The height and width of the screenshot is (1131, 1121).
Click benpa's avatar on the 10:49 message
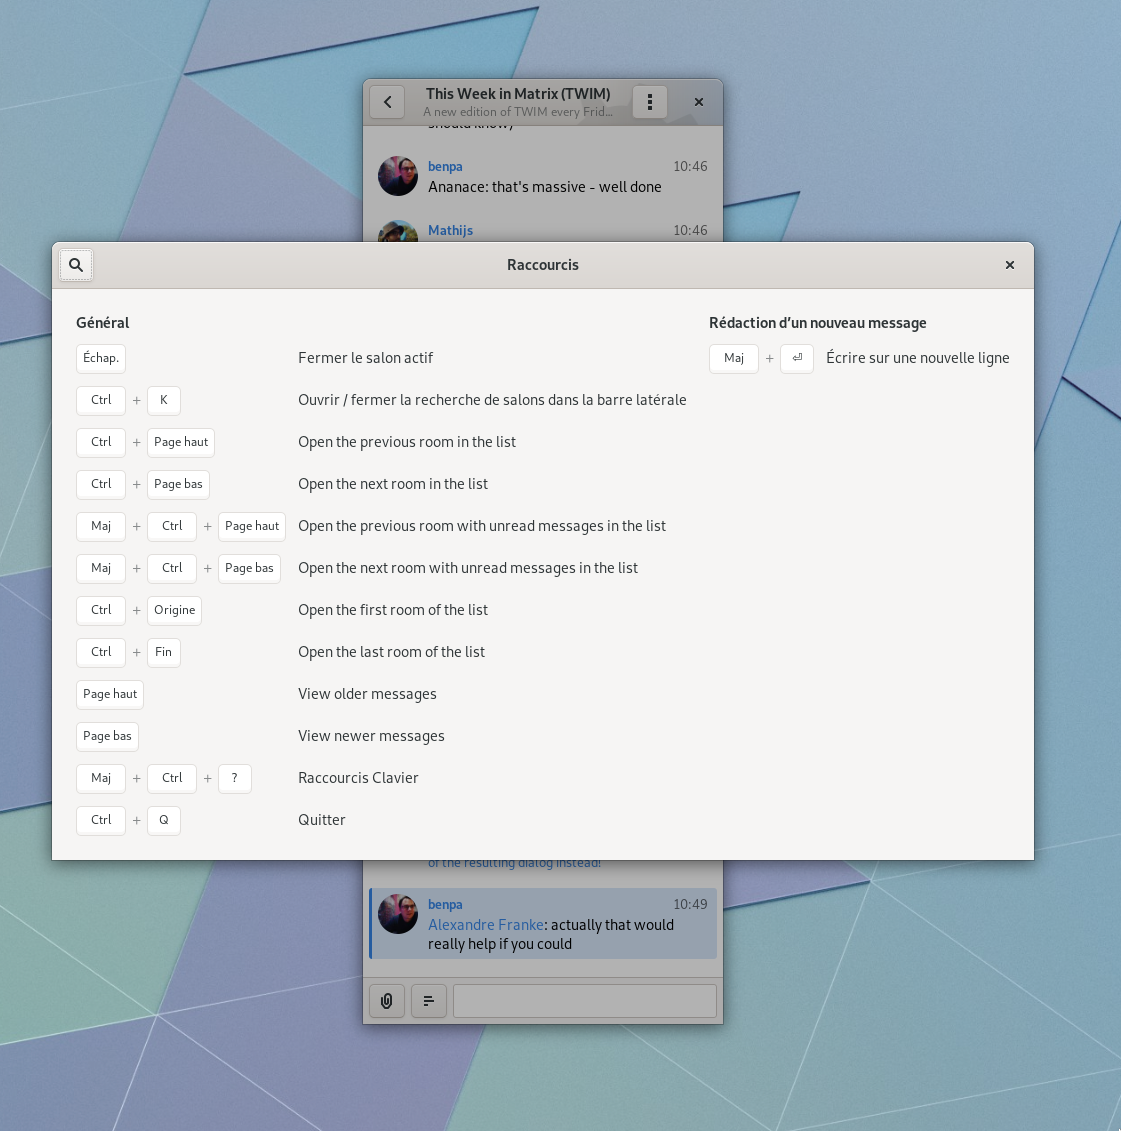398,914
